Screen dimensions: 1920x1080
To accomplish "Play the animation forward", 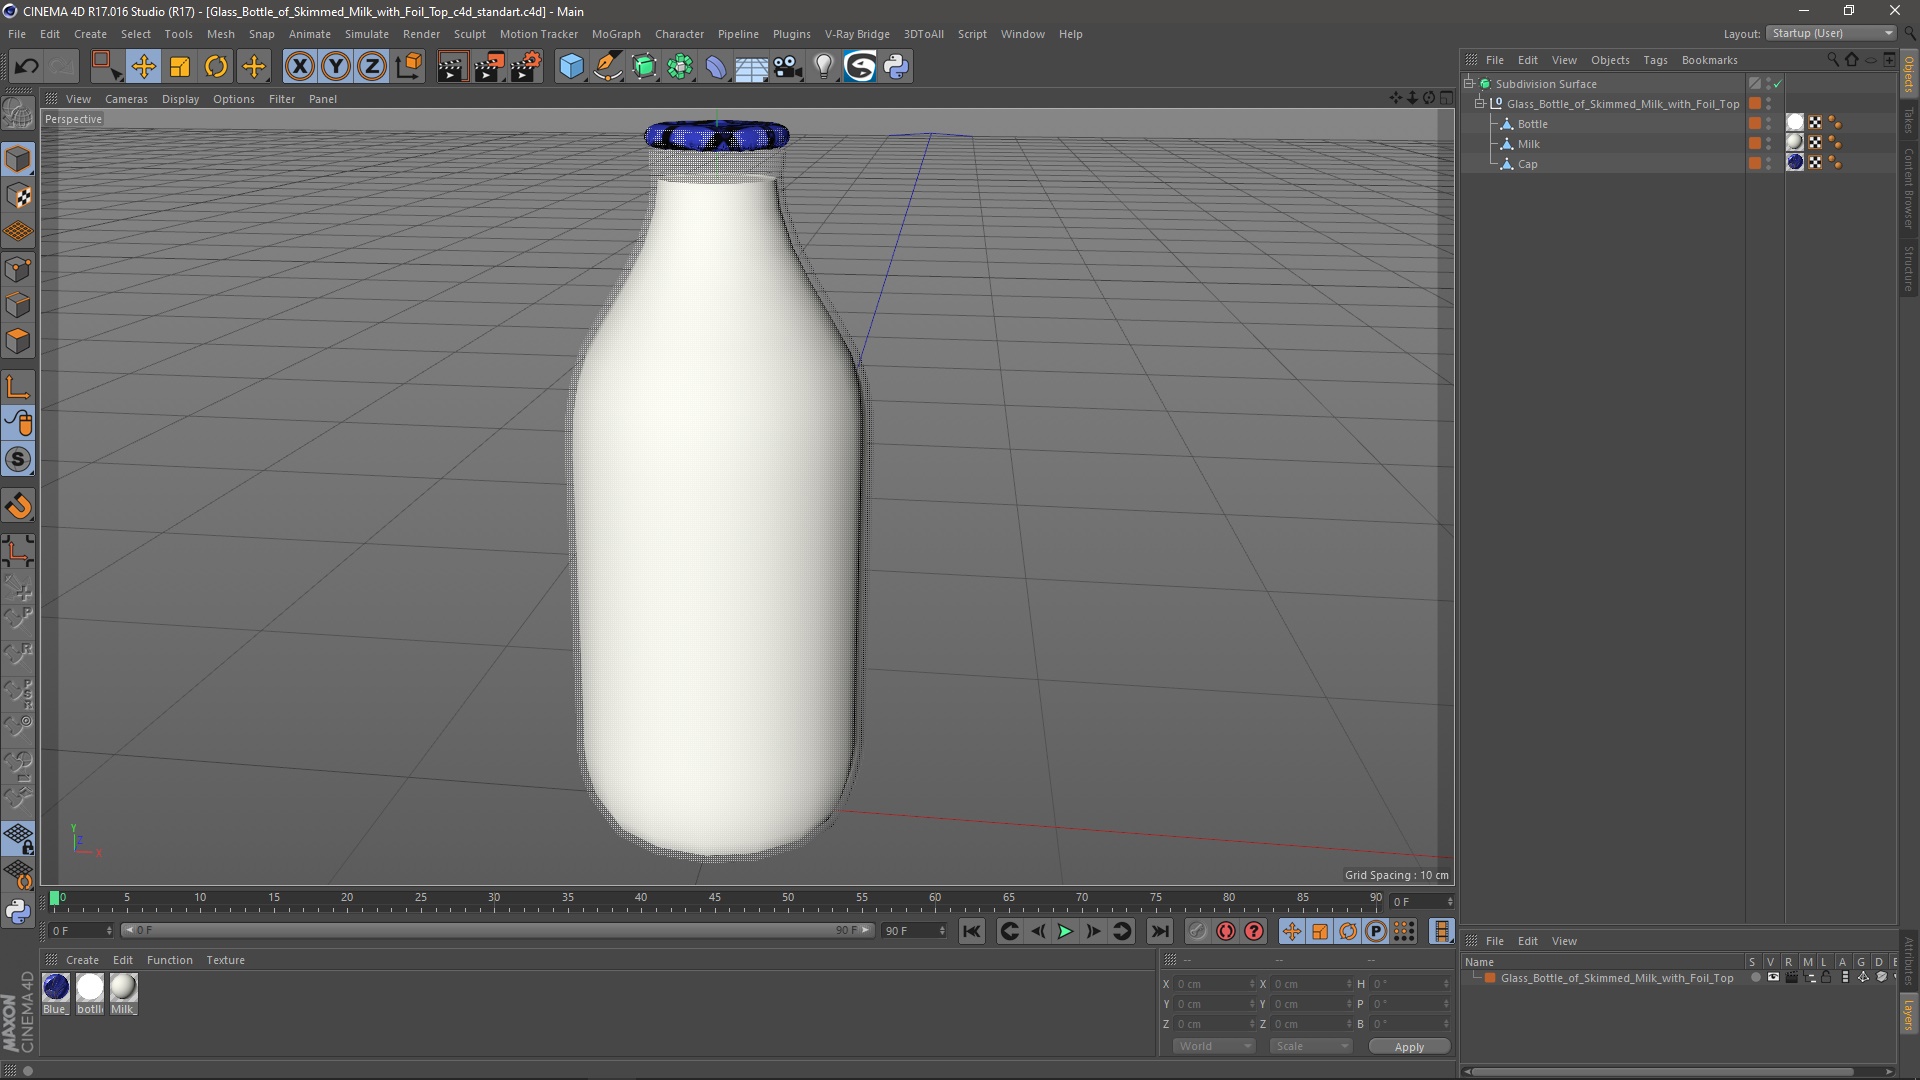I will [1065, 932].
